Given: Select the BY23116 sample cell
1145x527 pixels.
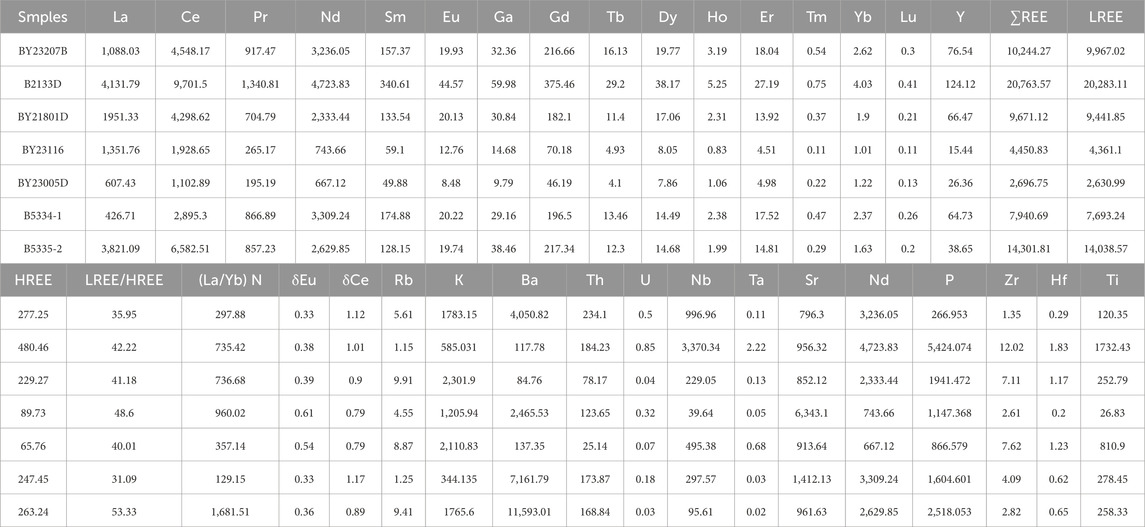Looking at the screenshot, I should click(x=42, y=149).
